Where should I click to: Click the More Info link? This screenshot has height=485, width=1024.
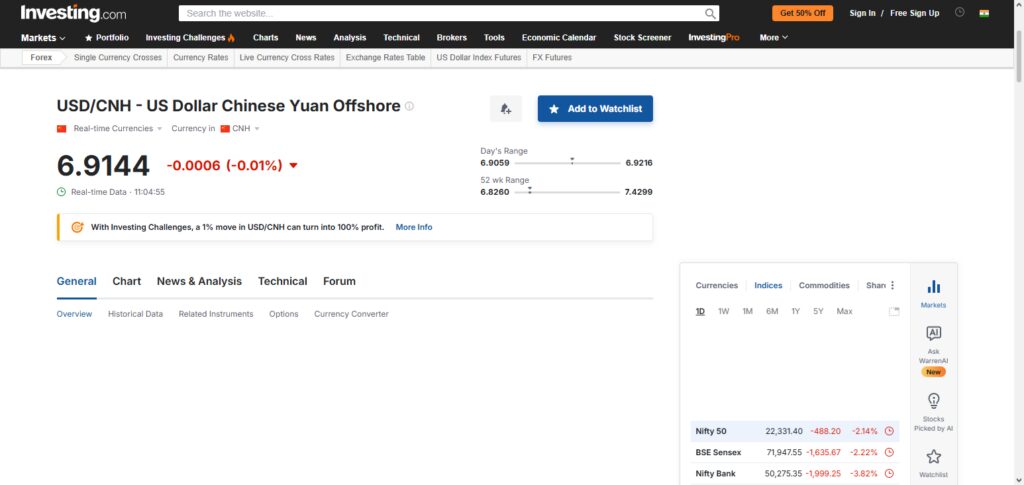tap(414, 227)
